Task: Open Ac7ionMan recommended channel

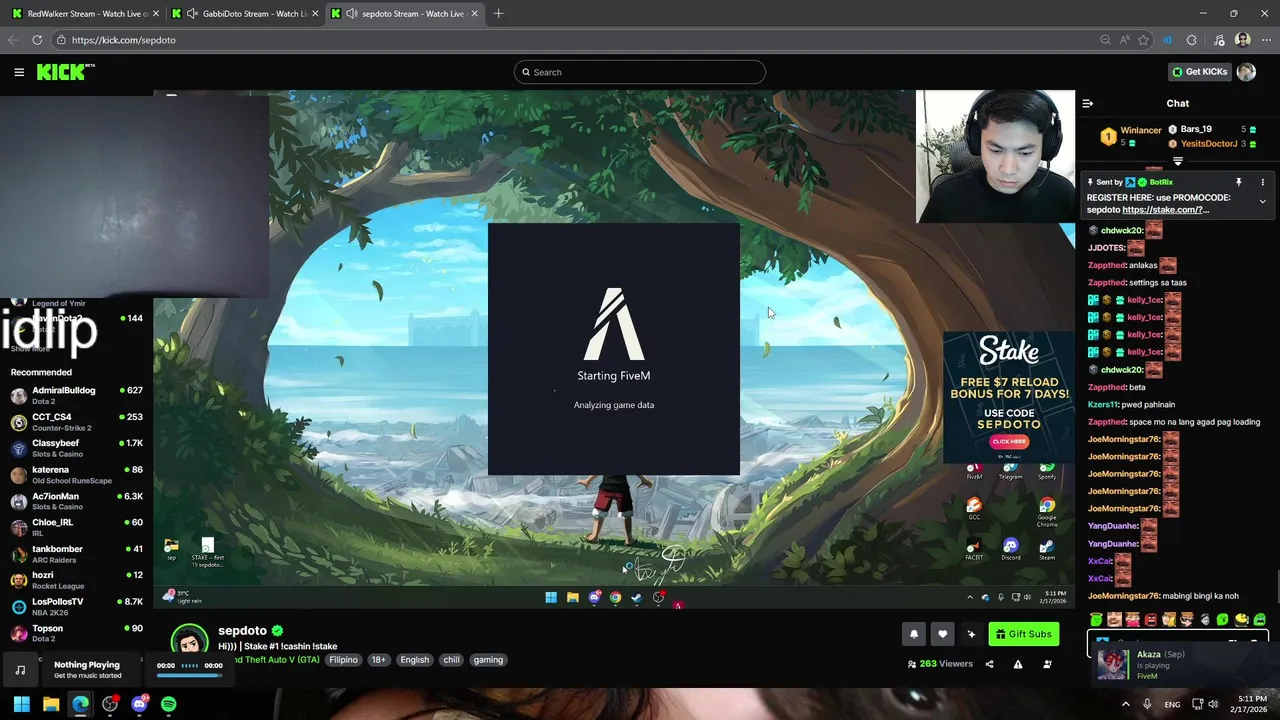Action: (x=76, y=501)
